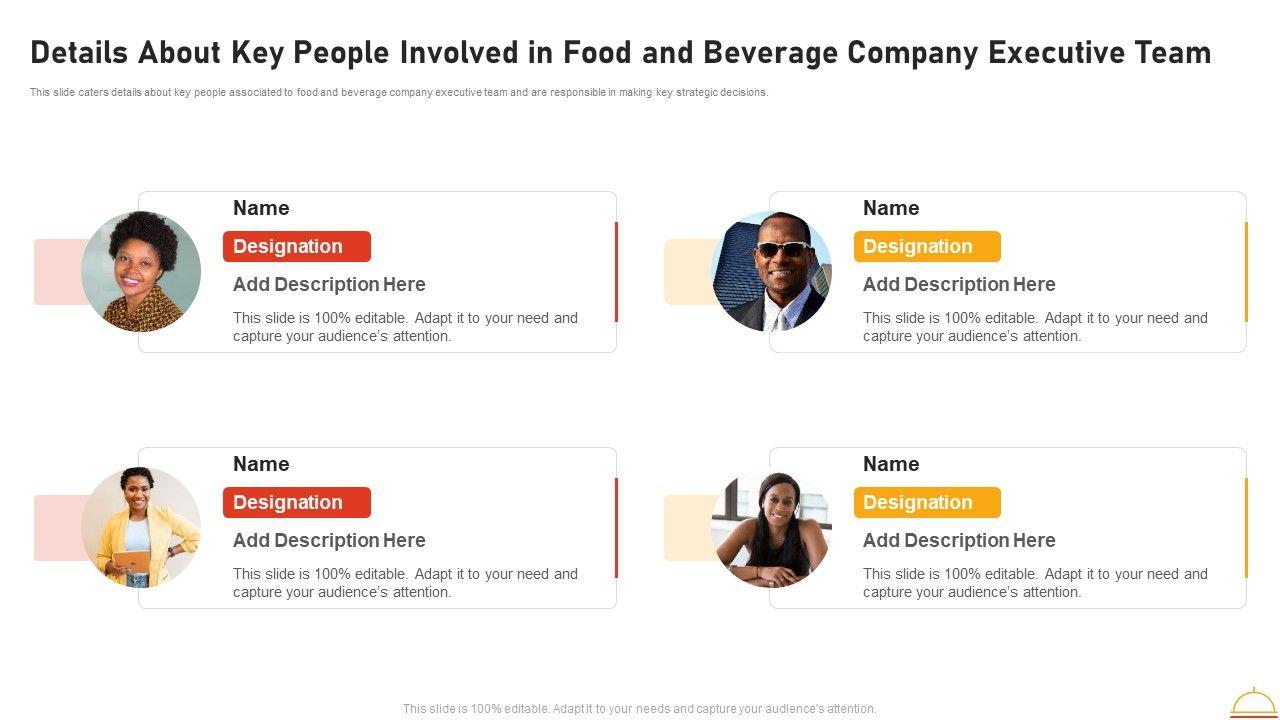
Task: Click the orange Designation label in top-right card
Action: [x=927, y=247]
